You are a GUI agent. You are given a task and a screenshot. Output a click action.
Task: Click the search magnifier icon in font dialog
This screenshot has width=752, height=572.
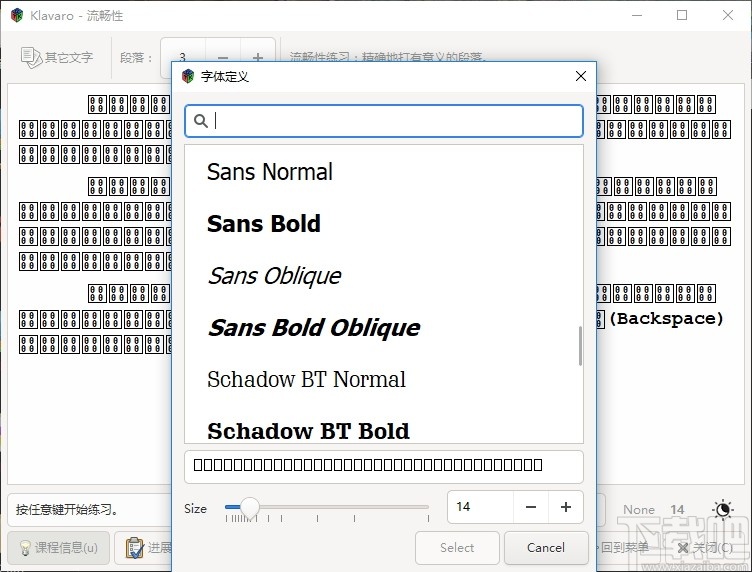[x=201, y=121]
